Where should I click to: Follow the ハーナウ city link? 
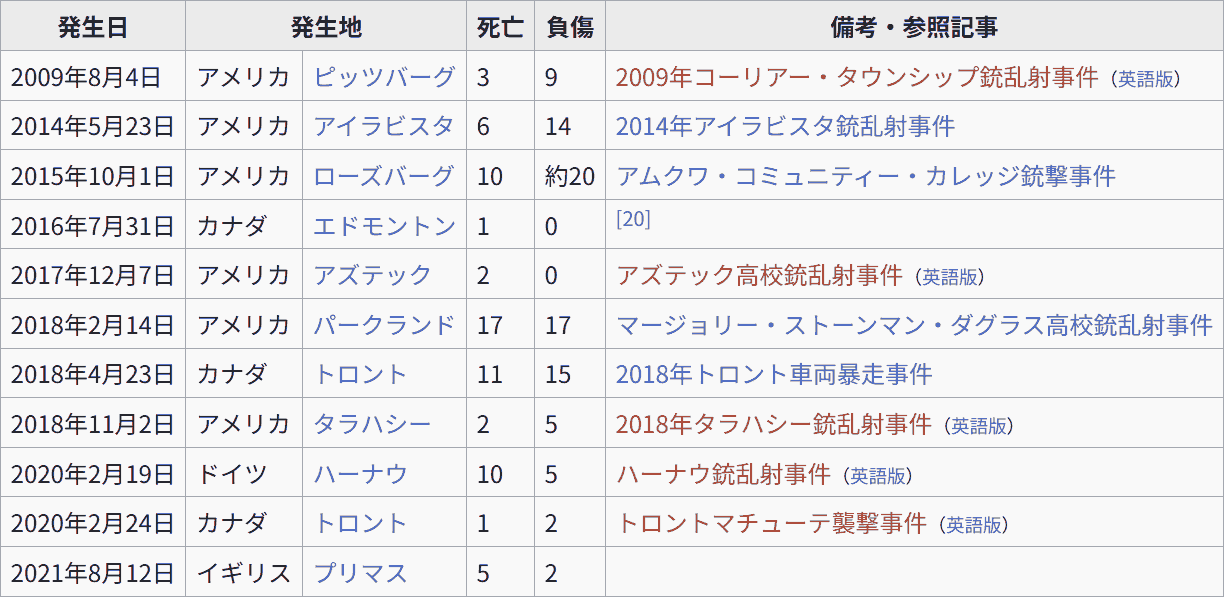pyautogui.click(x=360, y=474)
